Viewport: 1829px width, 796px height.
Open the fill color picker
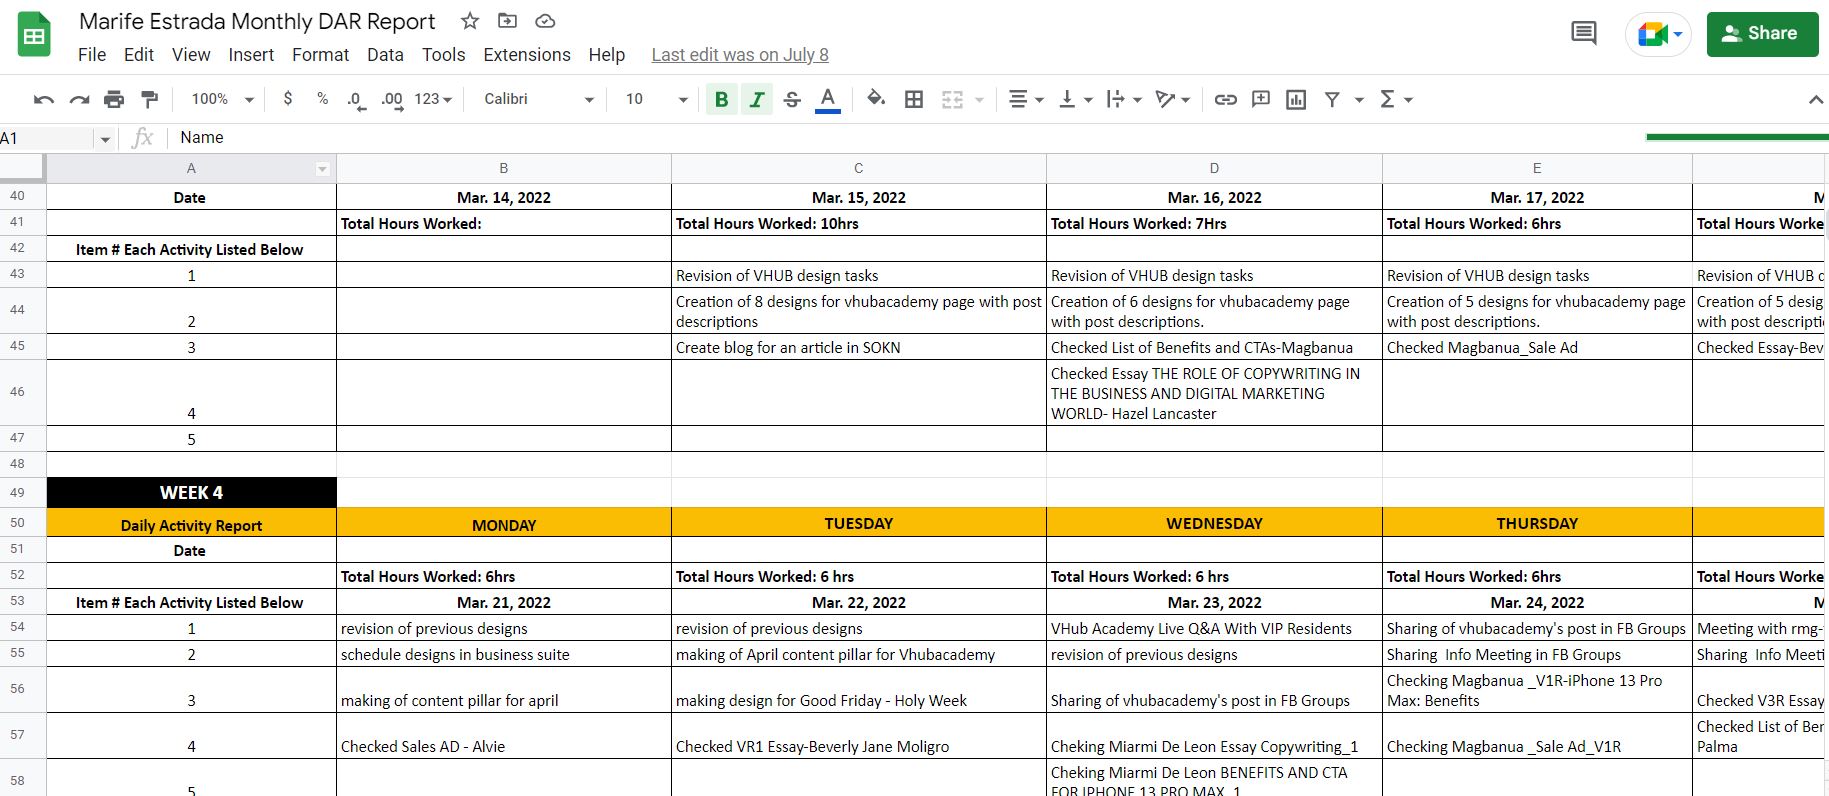[x=876, y=98]
